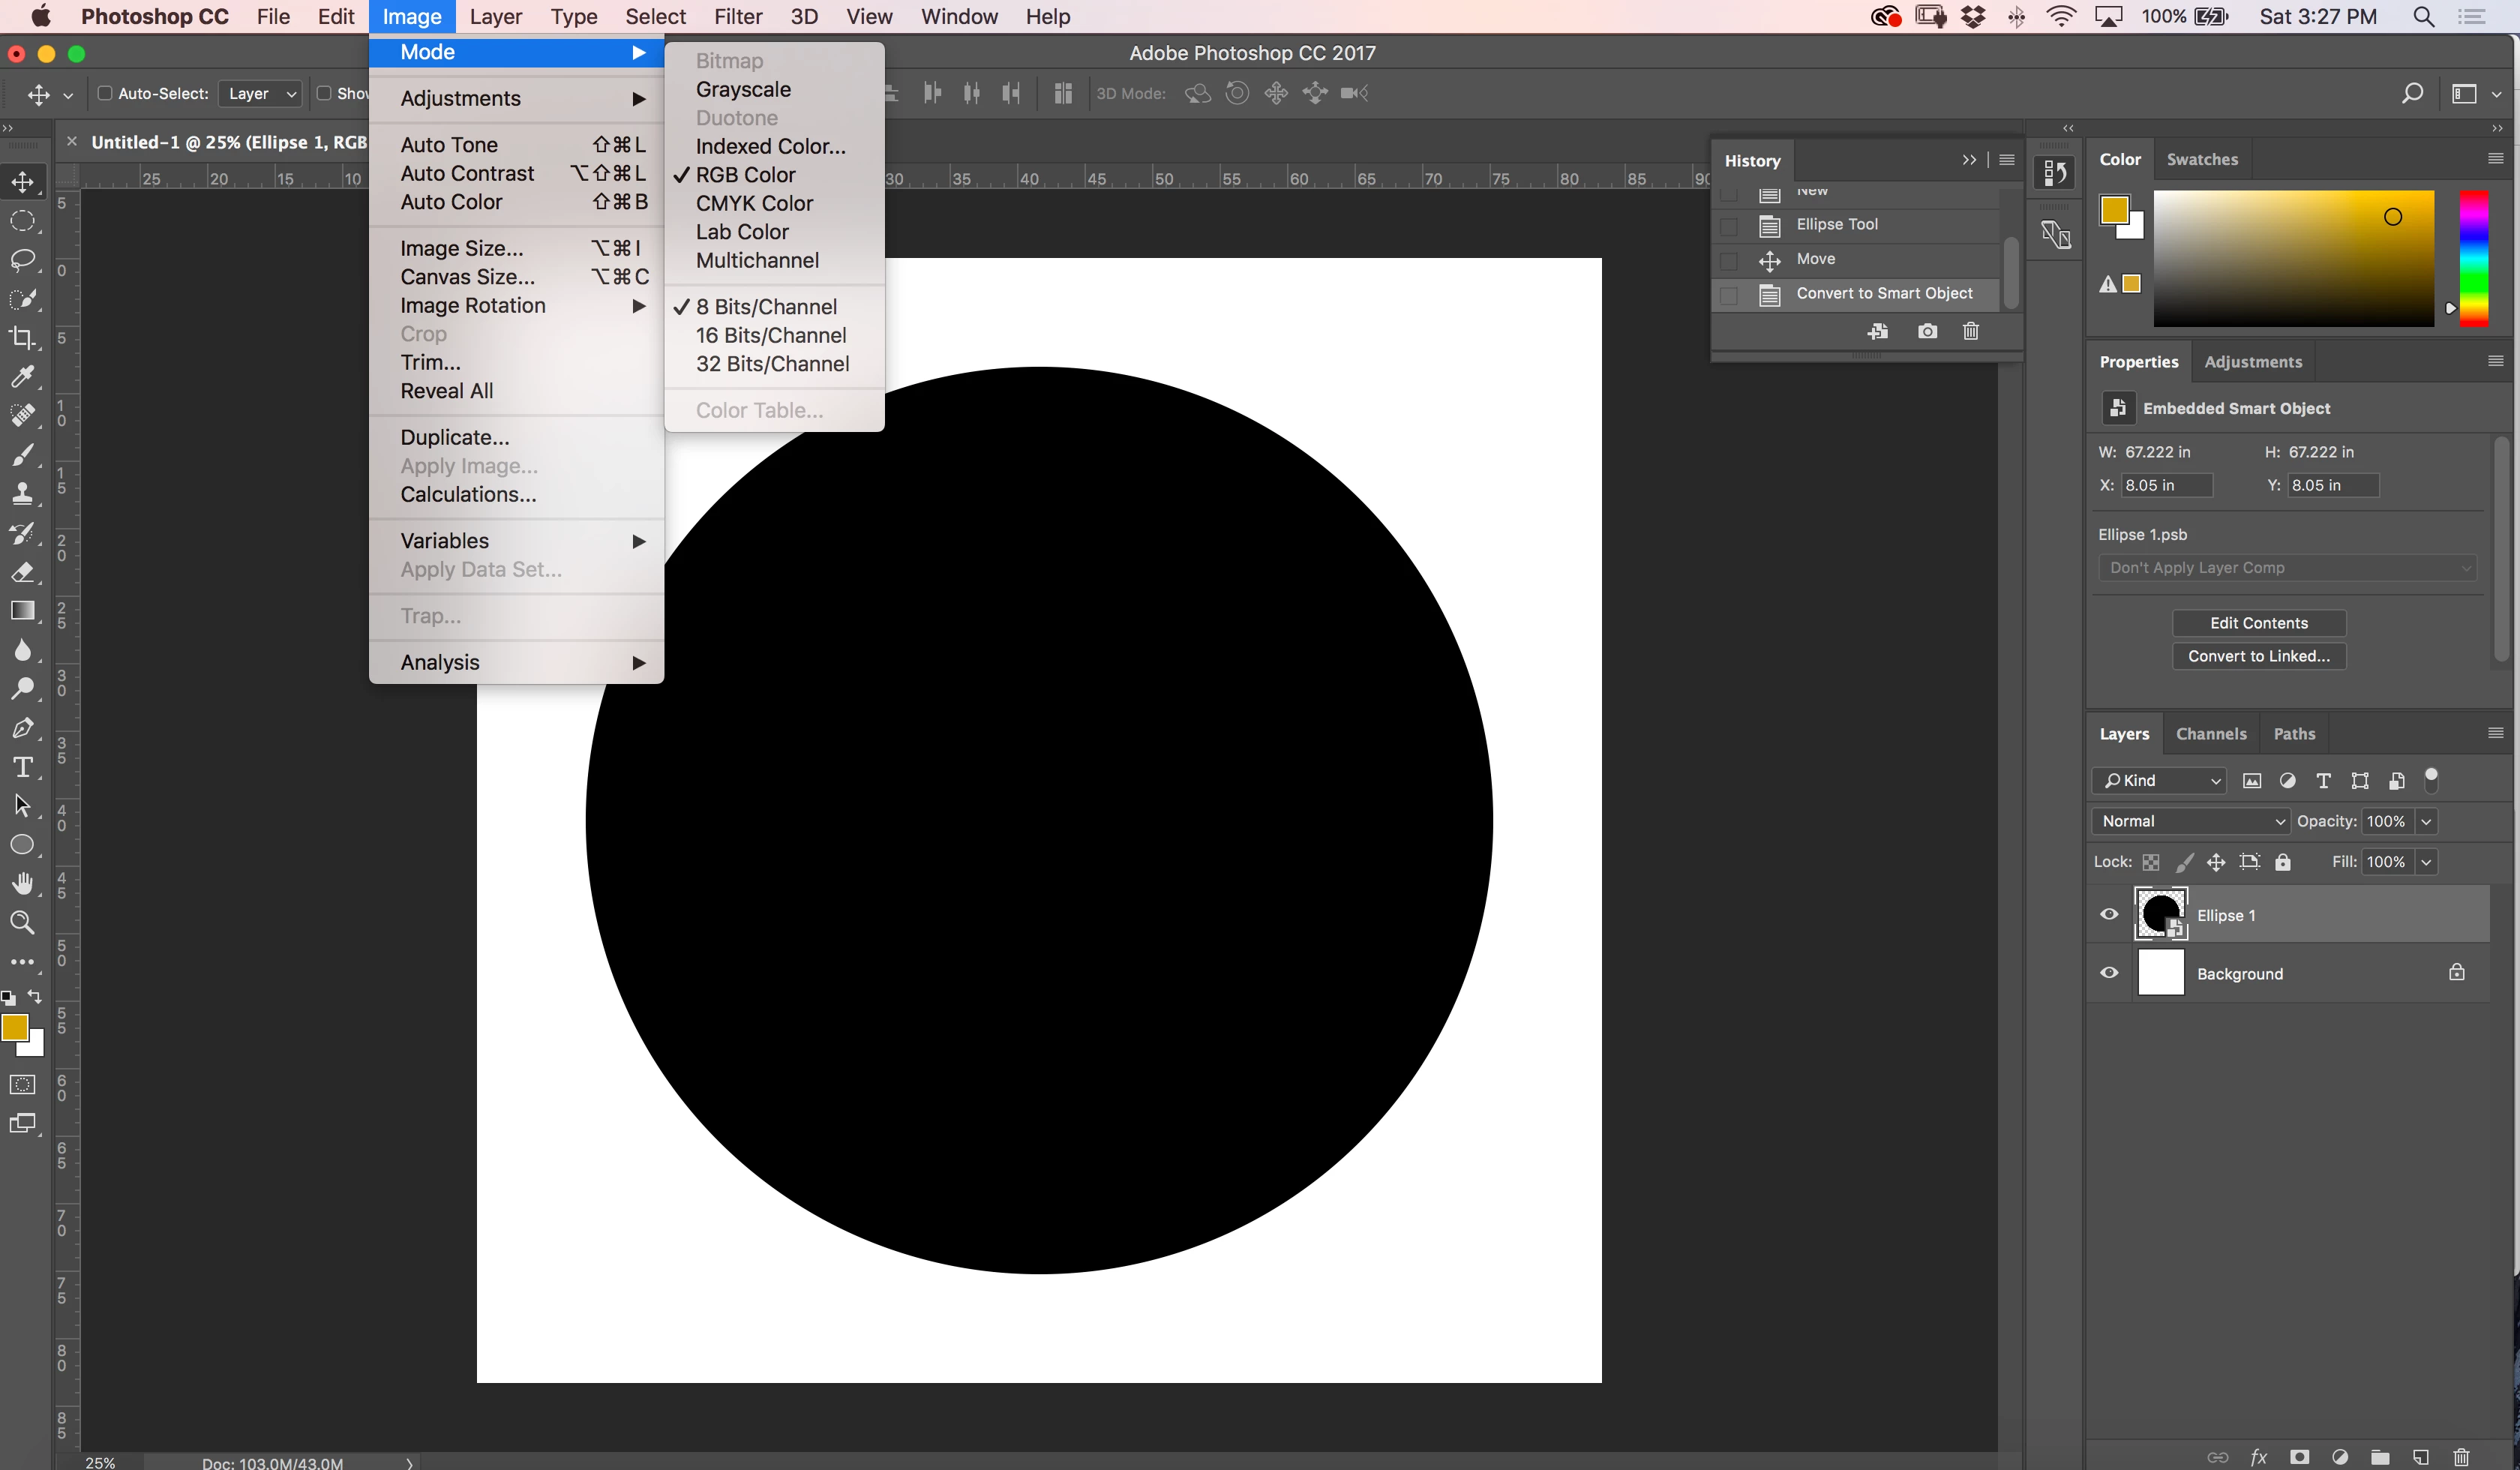Choose the Lasso tool
Viewport: 2520px width, 1470px height.
(x=22, y=260)
